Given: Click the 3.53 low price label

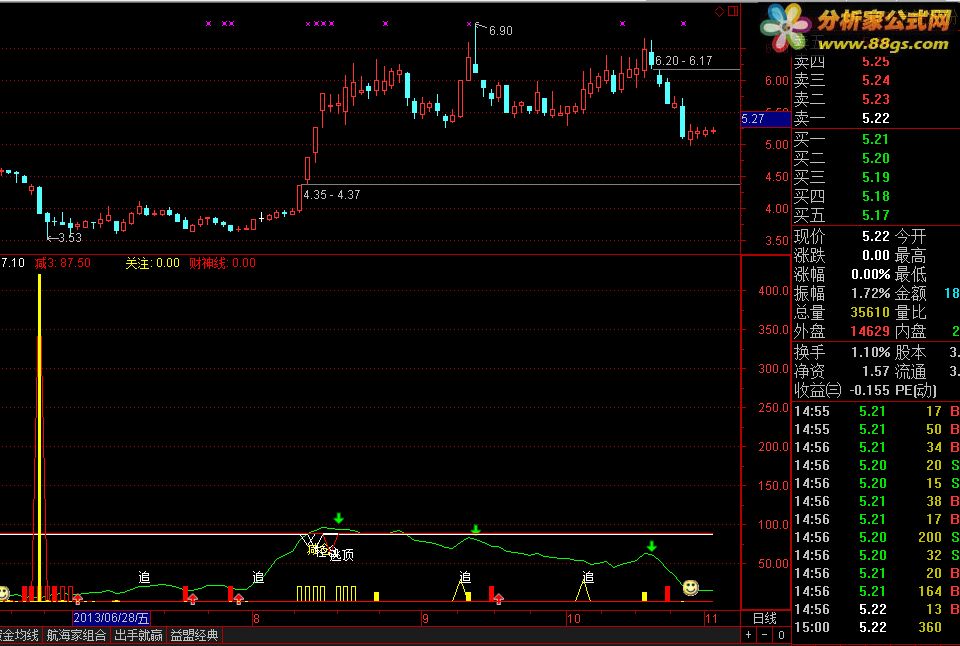Looking at the screenshot, I should click(x=69, y=238).
